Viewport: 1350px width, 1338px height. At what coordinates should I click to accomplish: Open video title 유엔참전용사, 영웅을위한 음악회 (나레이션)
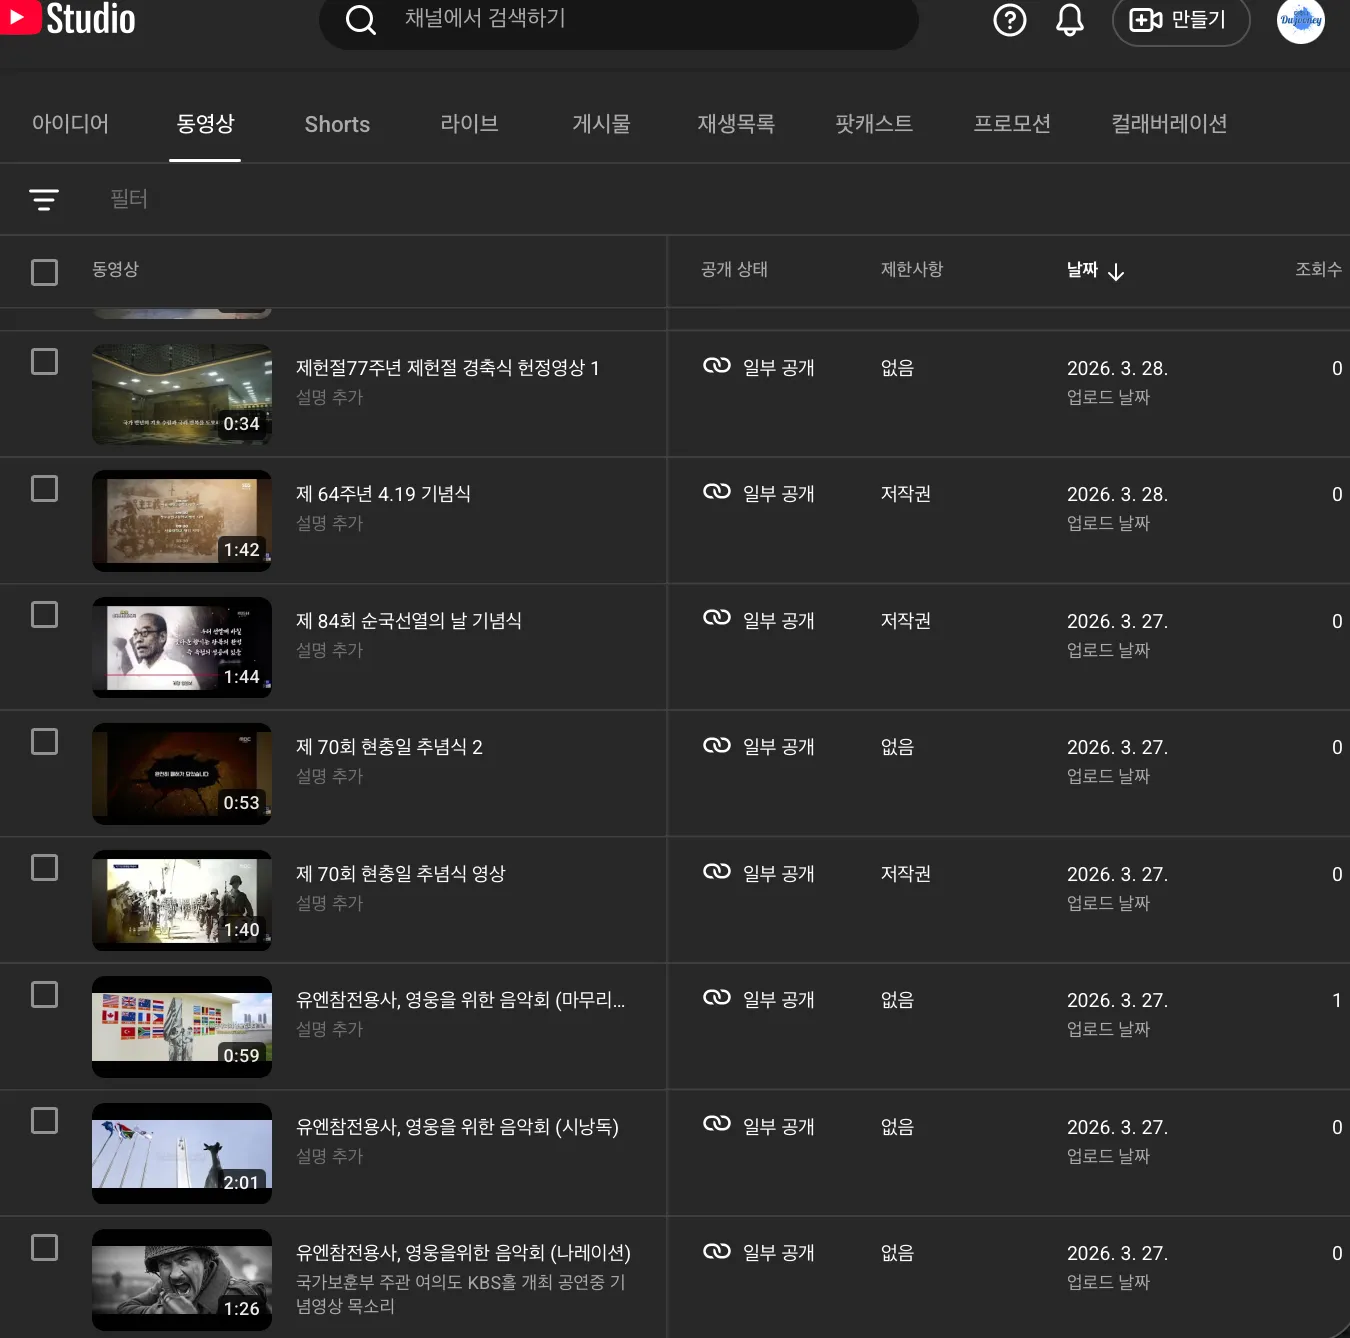463,1253
